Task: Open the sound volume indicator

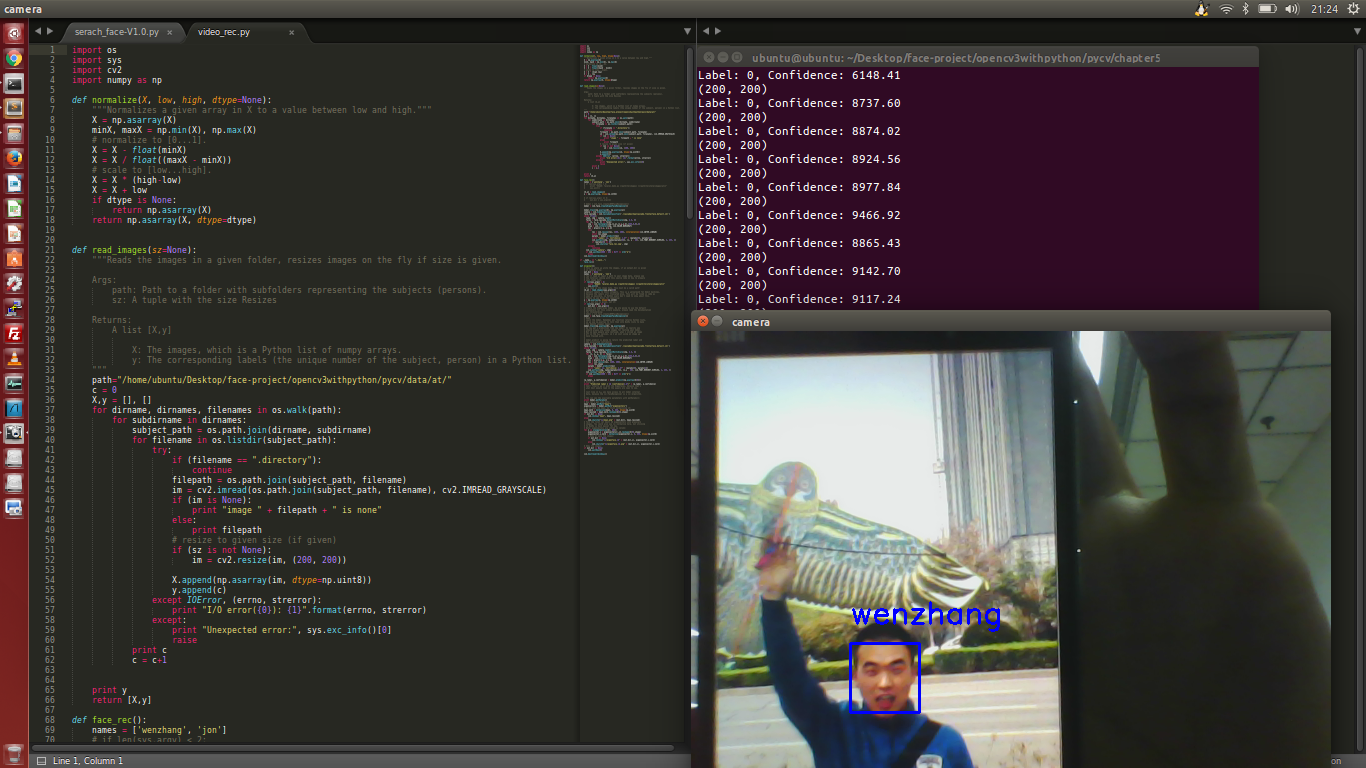Action: click(1293, 9)
